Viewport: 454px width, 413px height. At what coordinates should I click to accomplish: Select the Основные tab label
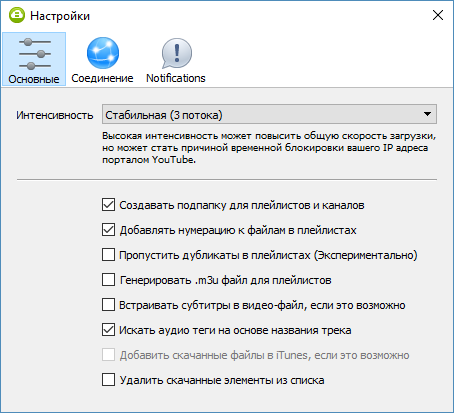(x=34, y=79)
